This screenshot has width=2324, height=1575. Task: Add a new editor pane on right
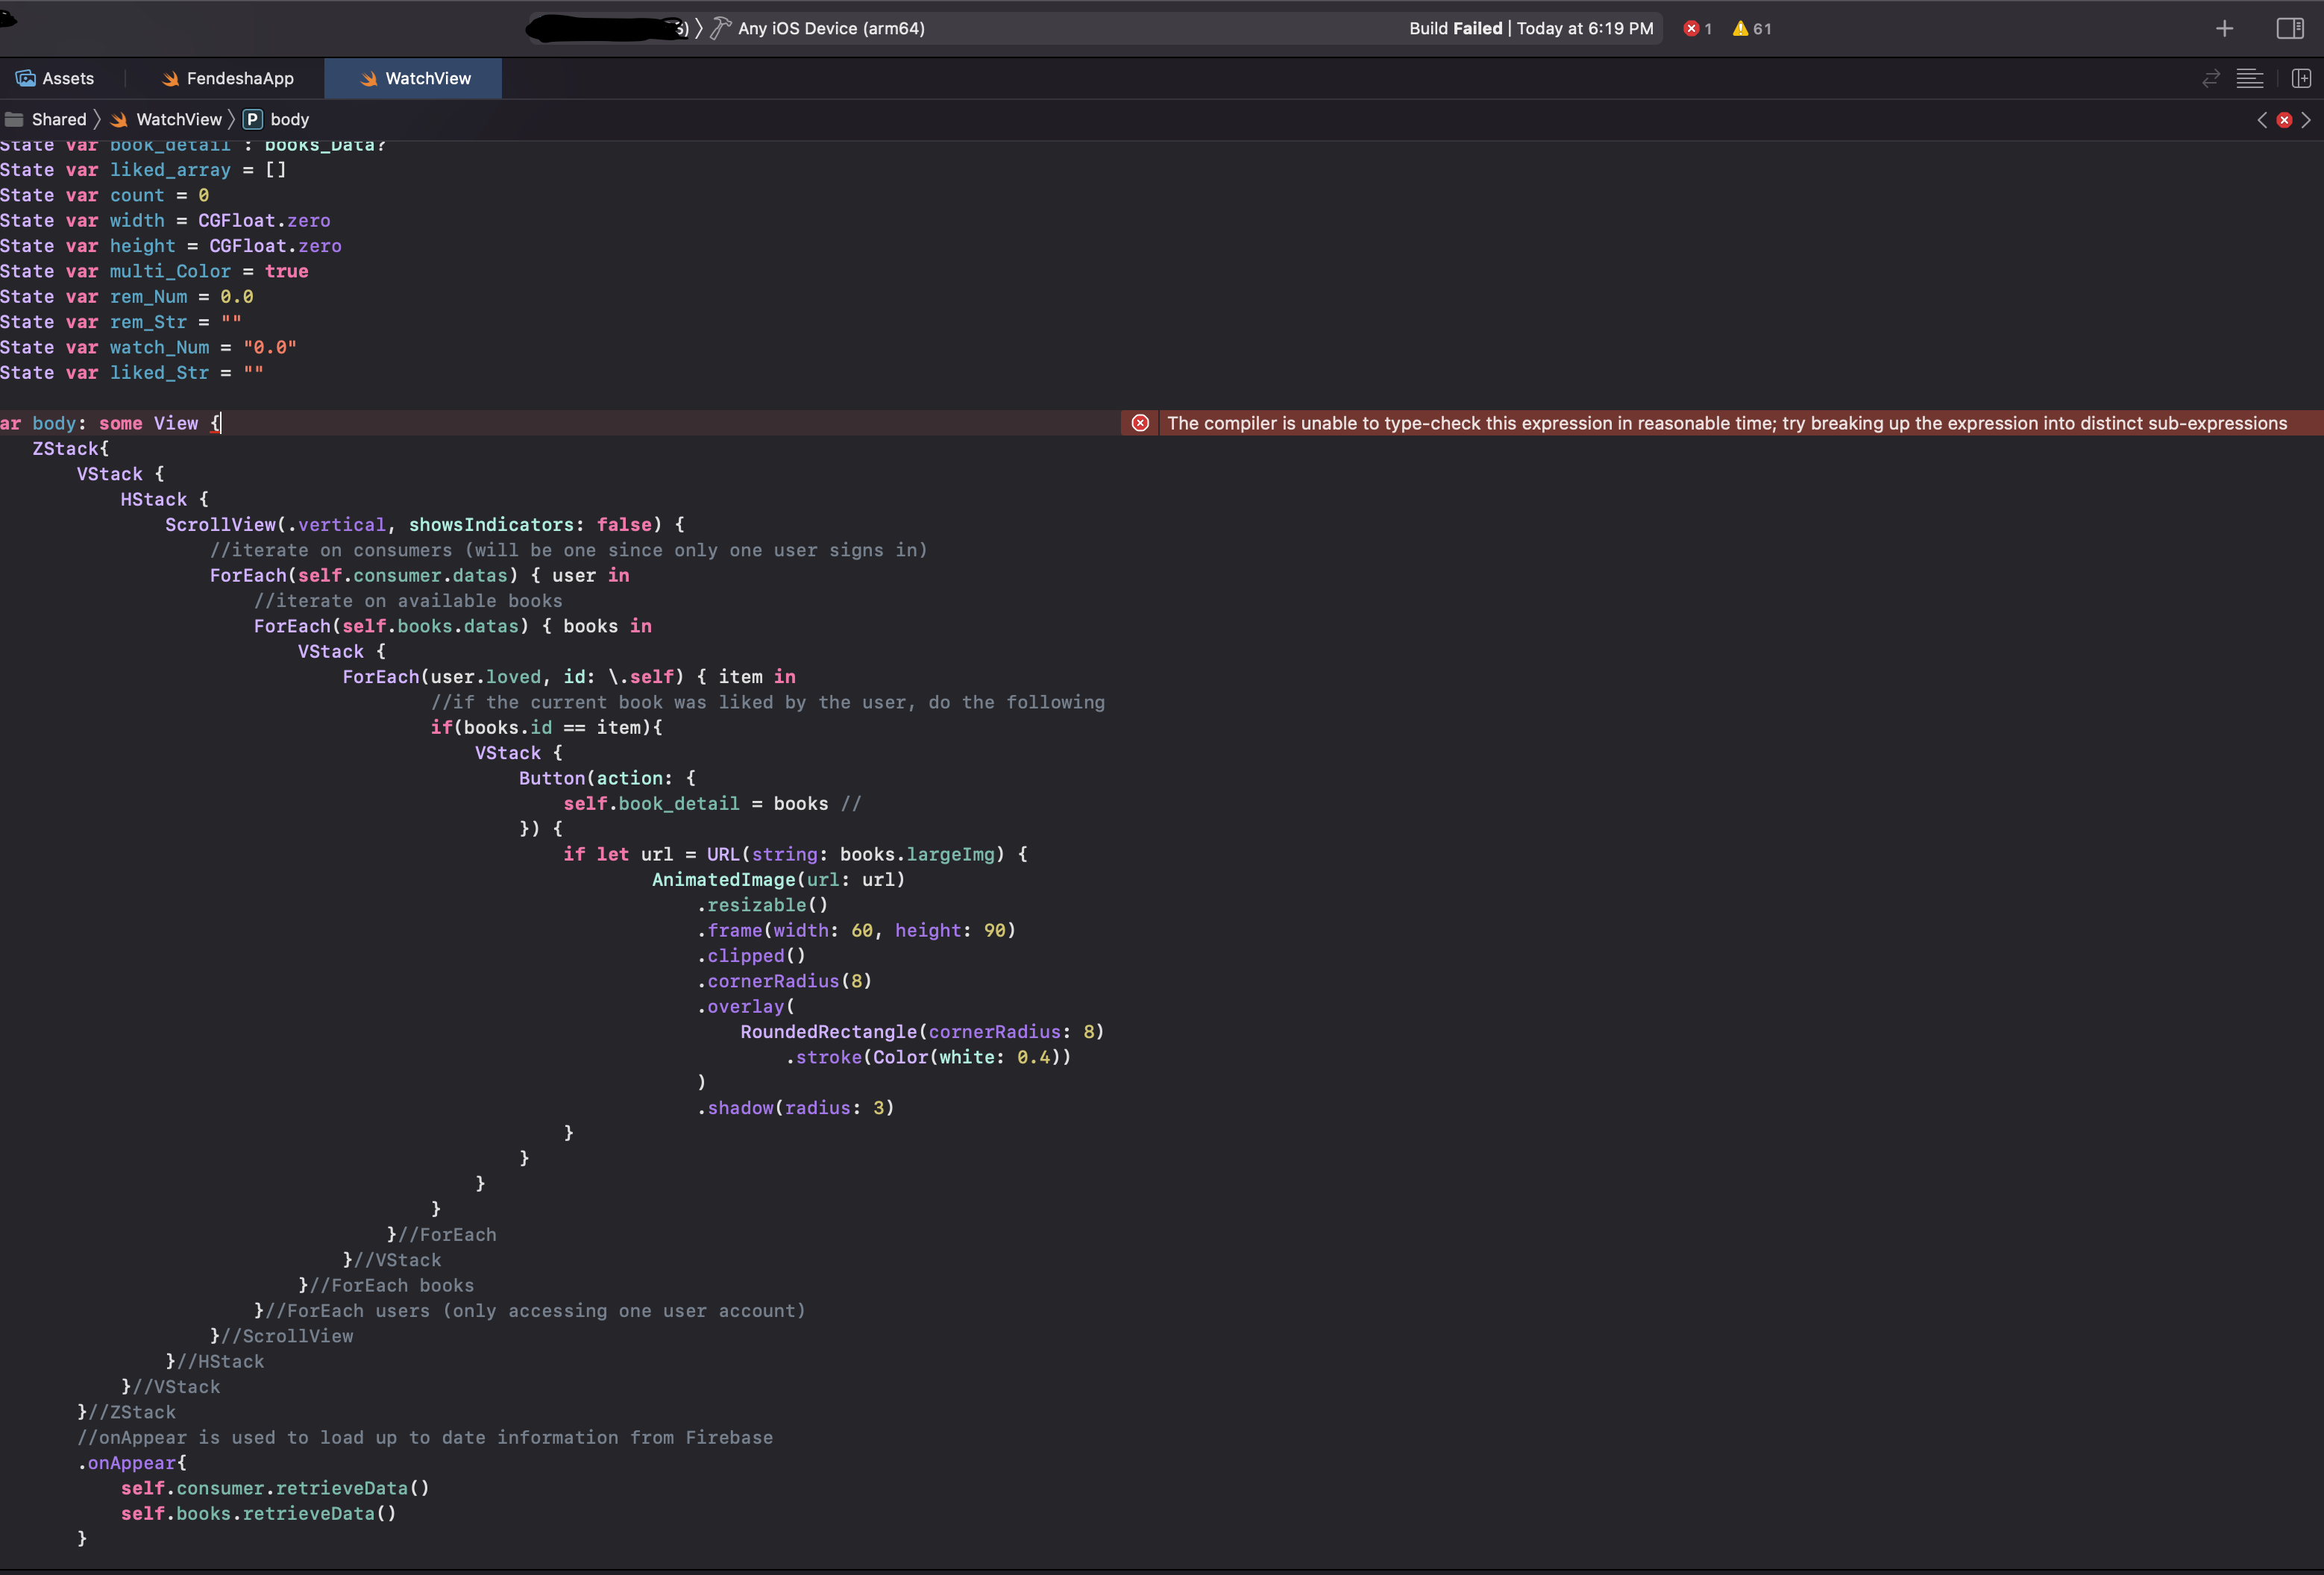click(x=2301, y=78)
